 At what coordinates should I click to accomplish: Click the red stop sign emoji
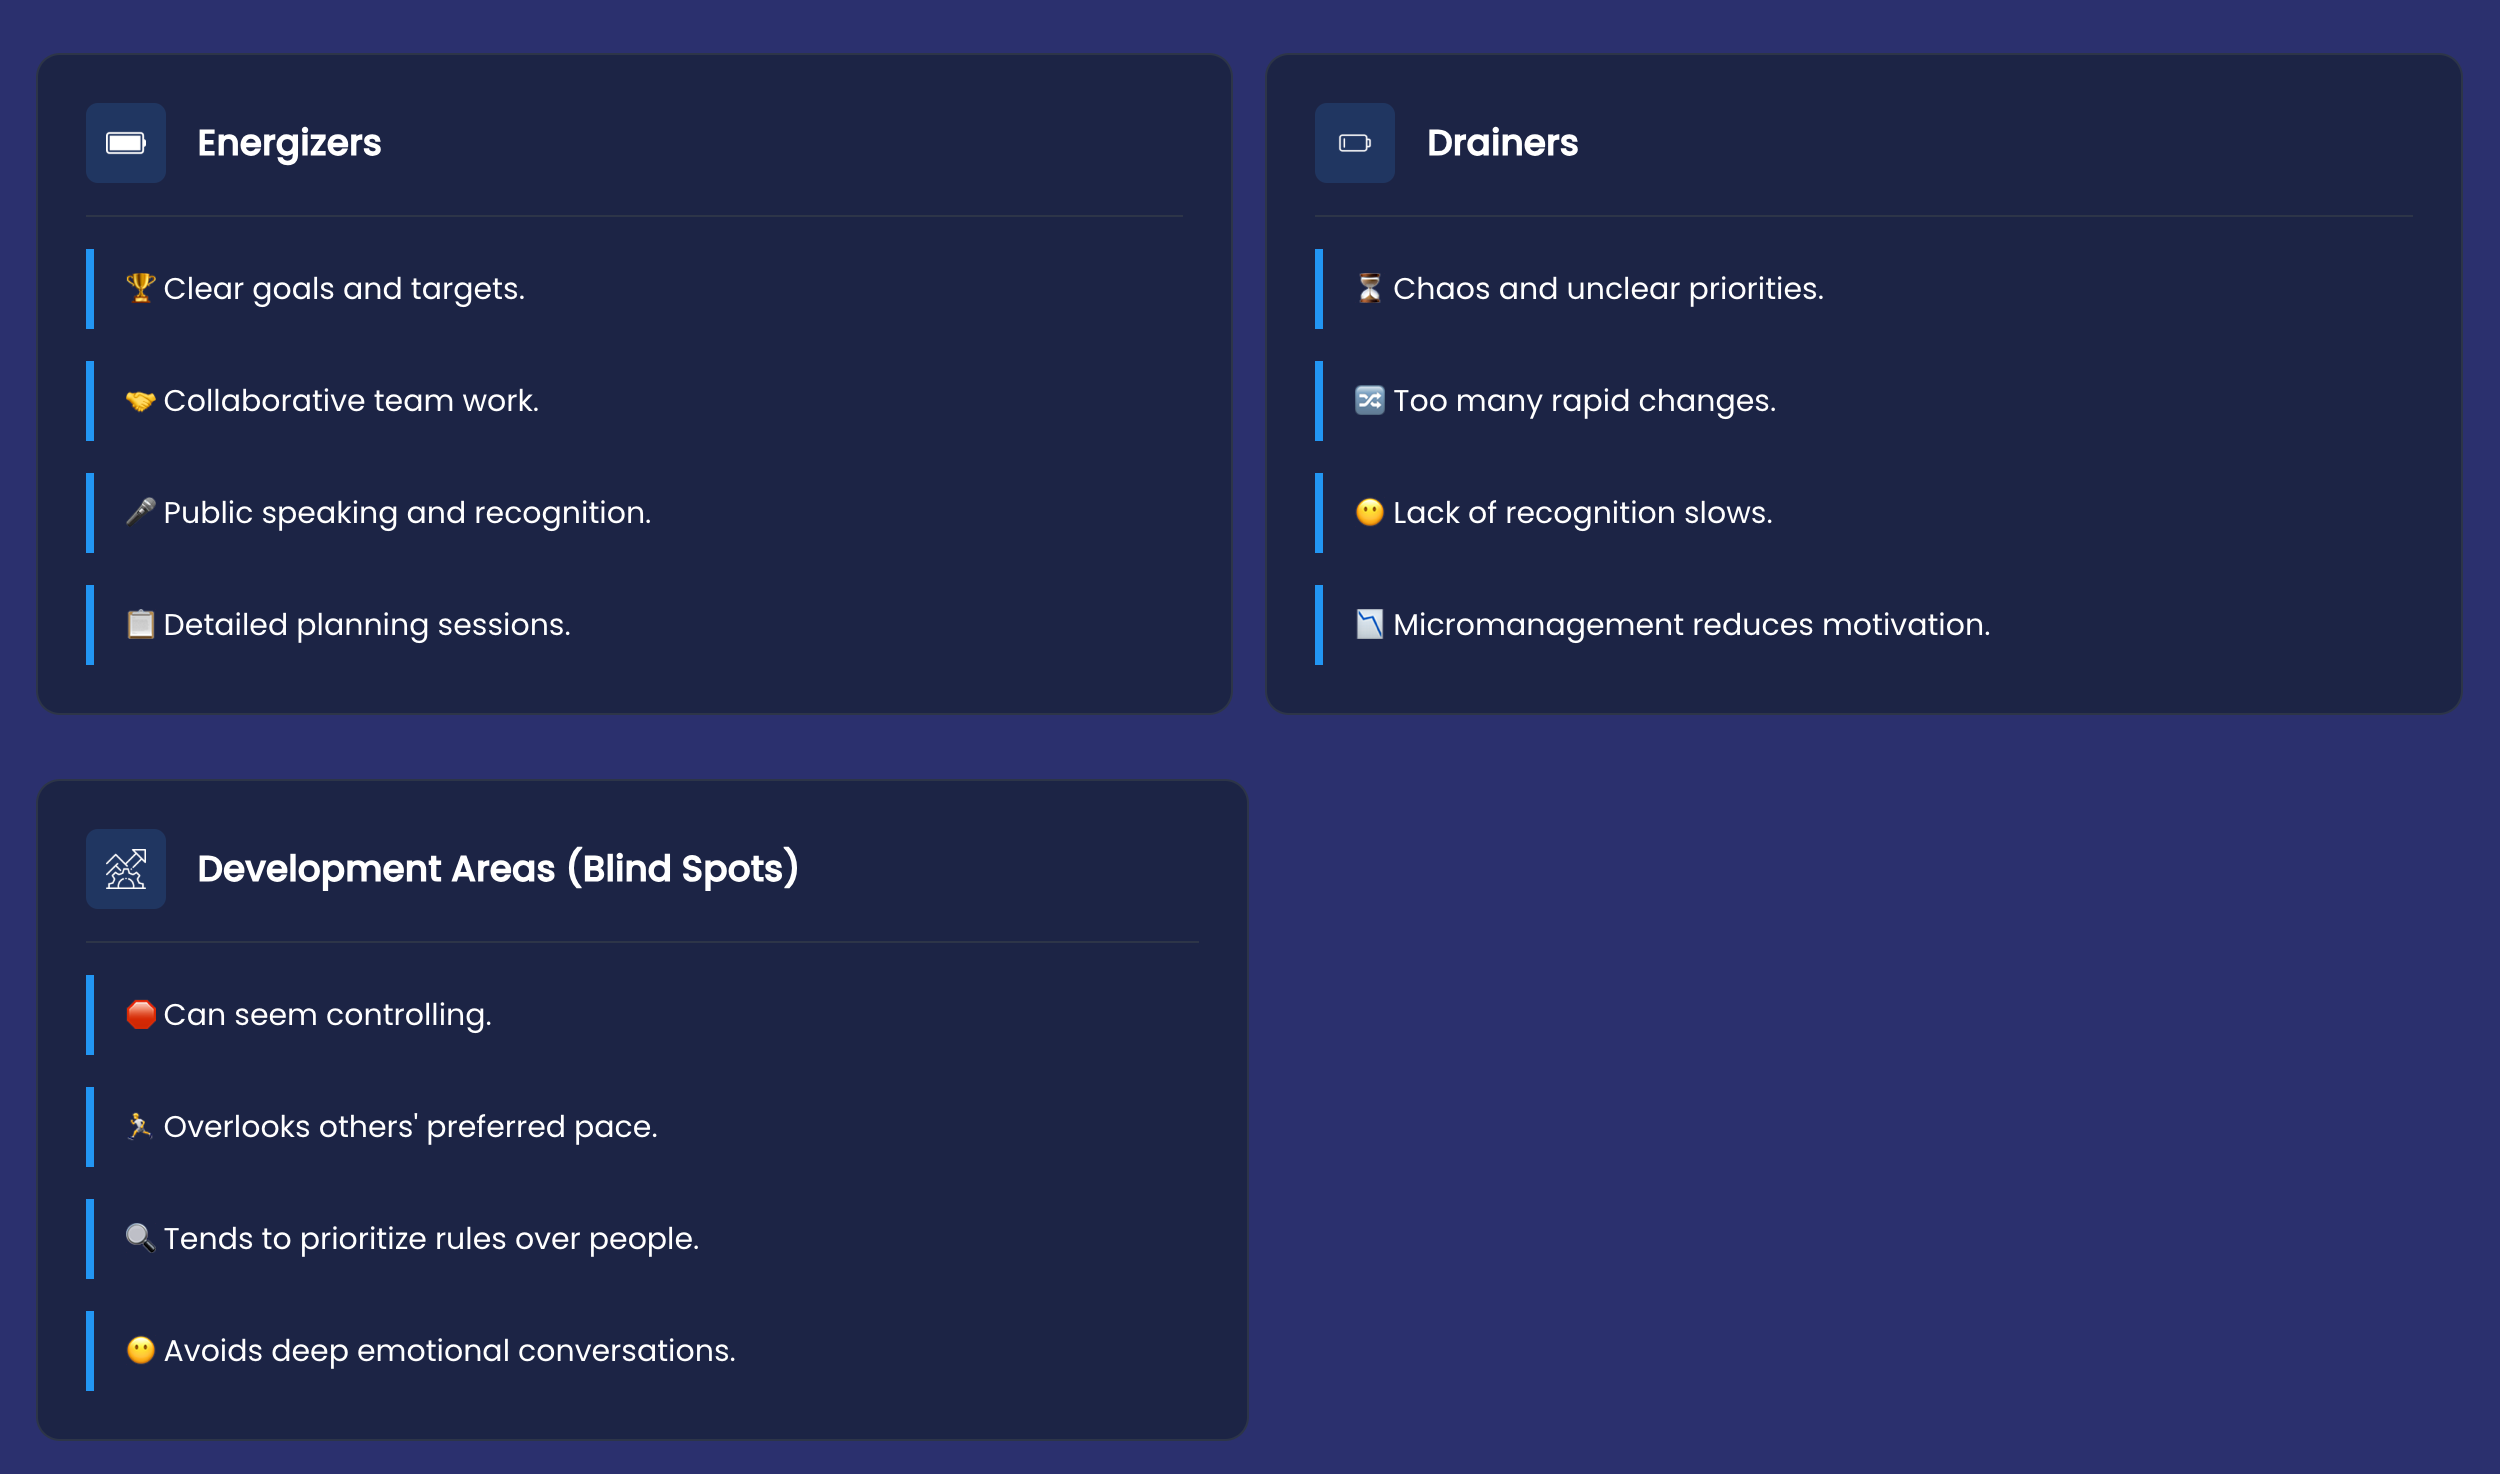pyautogui.click(x=140, y=1014)
